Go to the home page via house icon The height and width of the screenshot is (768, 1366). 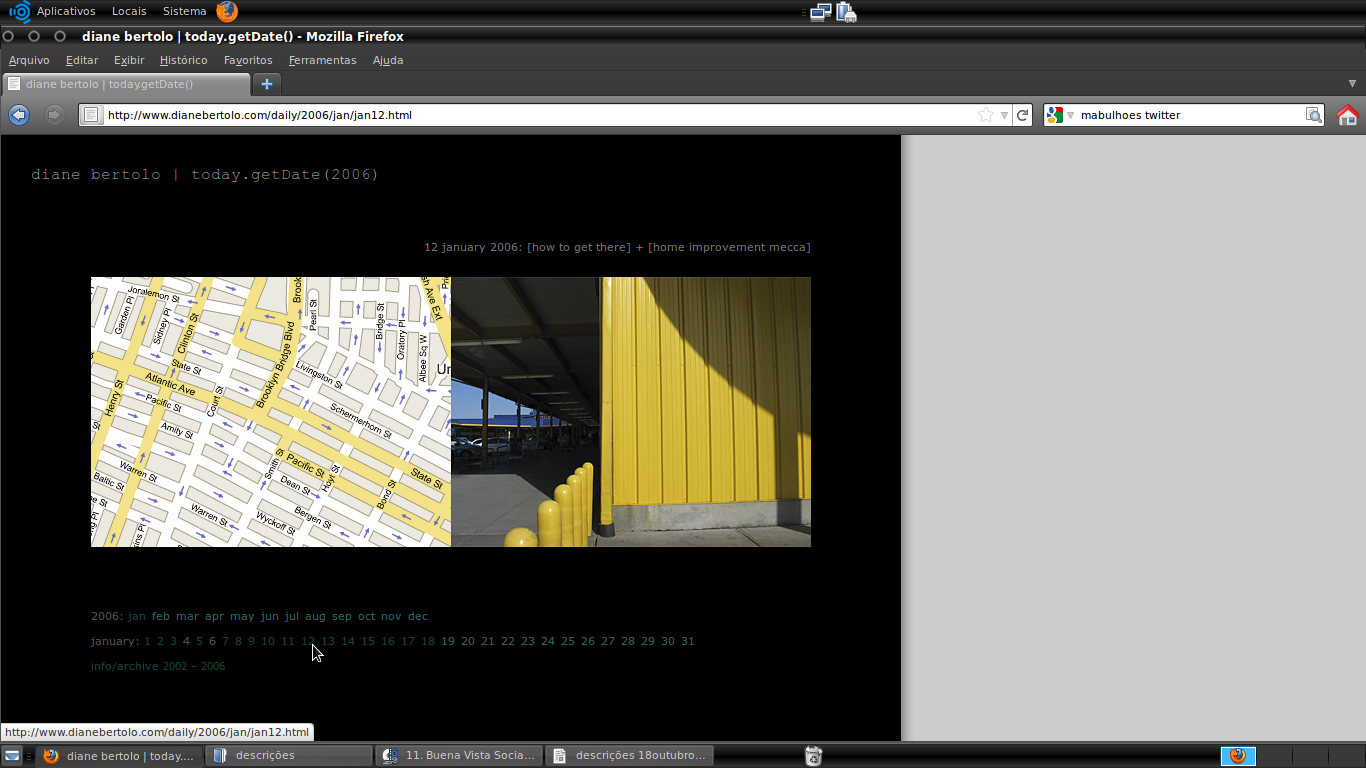point(1347,115)
